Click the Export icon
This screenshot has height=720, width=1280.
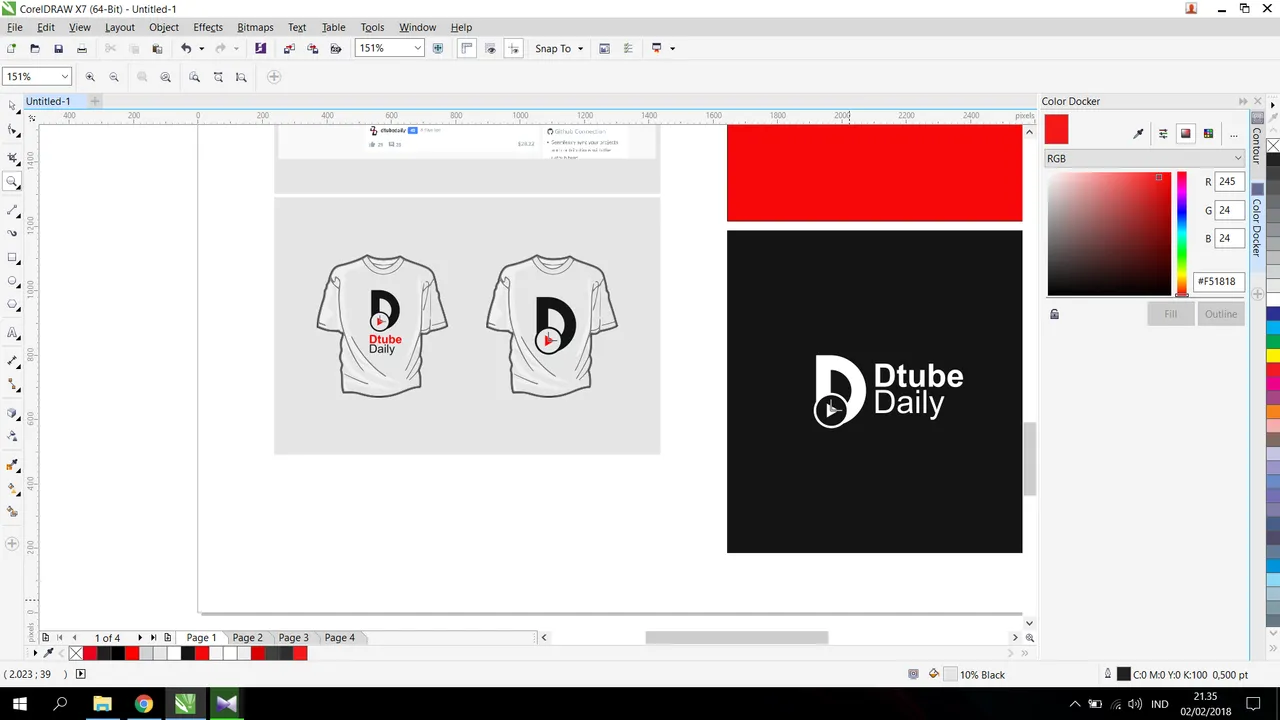pyautogui.click(x=313, y=48)
